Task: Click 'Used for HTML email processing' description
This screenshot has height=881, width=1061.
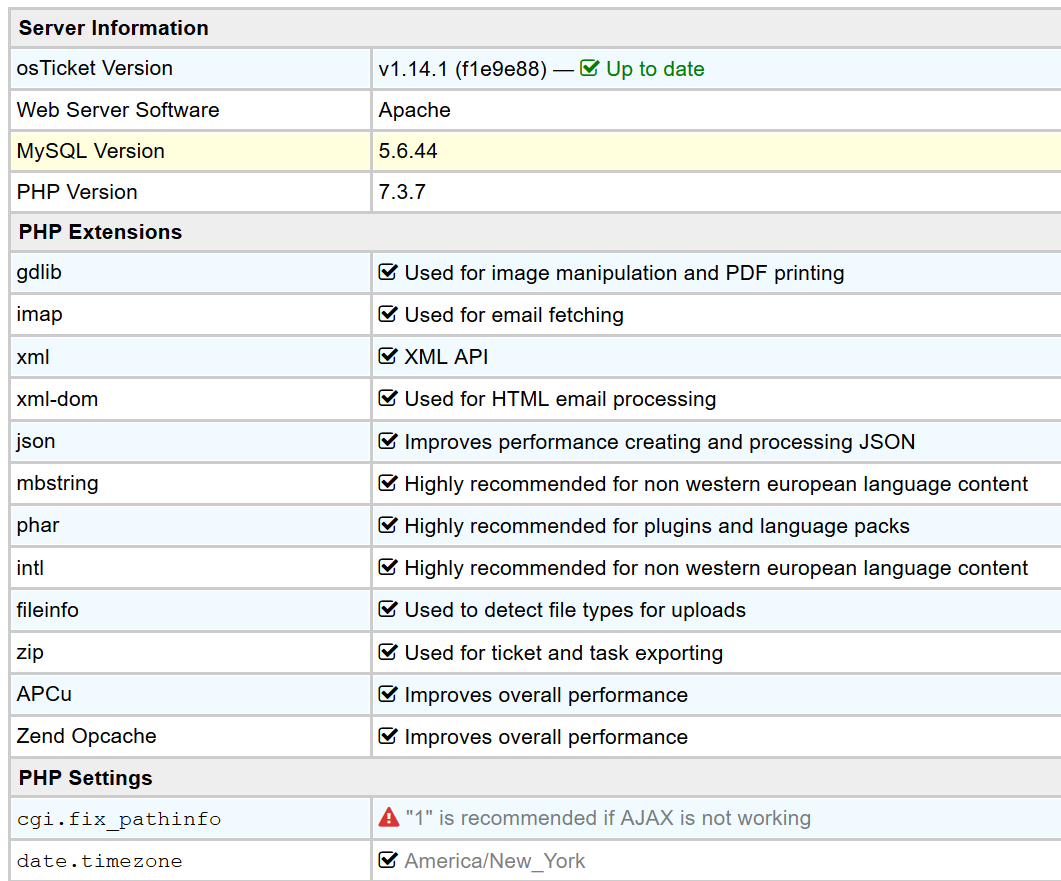Action: pos(560,399)
